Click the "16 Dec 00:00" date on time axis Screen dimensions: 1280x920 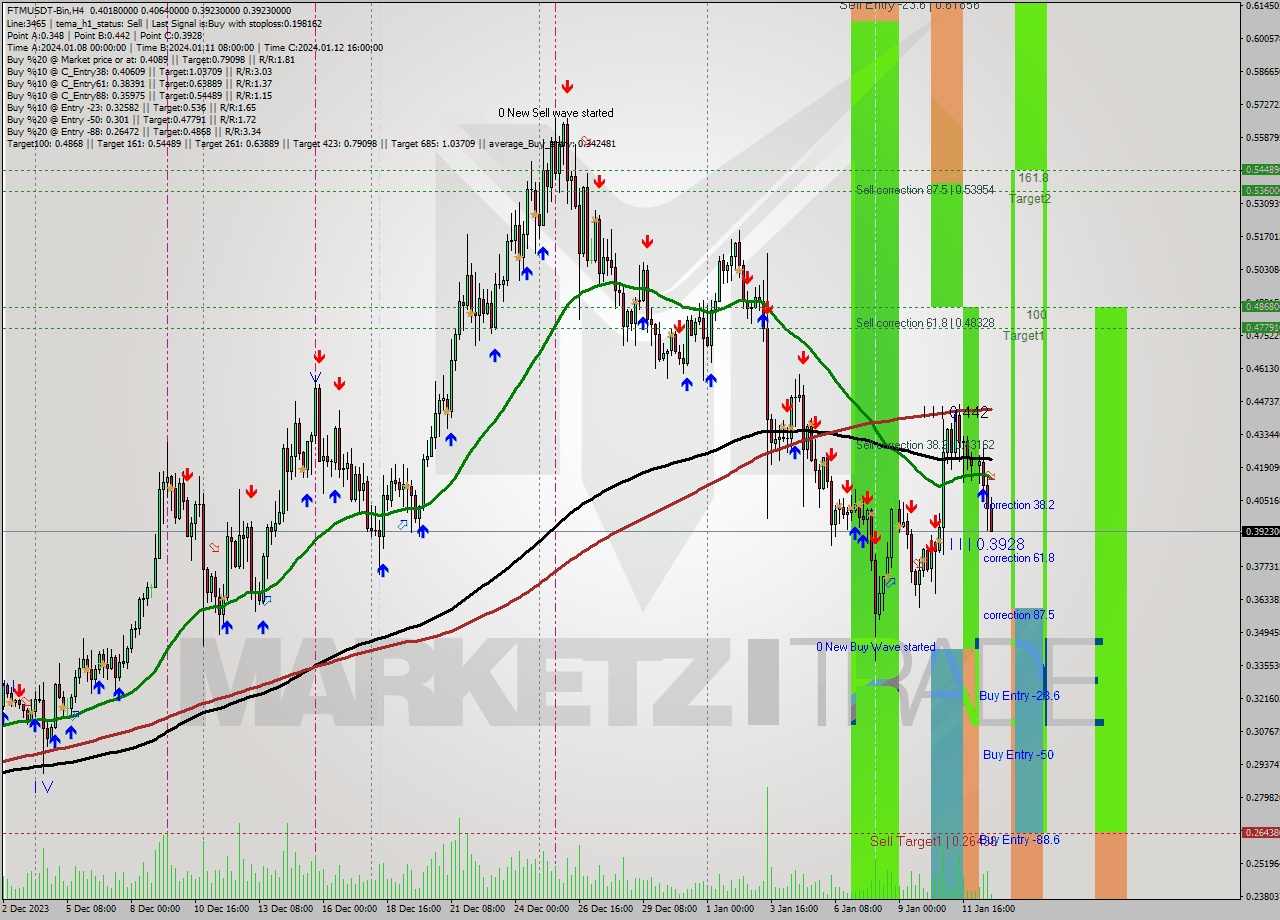349,909
